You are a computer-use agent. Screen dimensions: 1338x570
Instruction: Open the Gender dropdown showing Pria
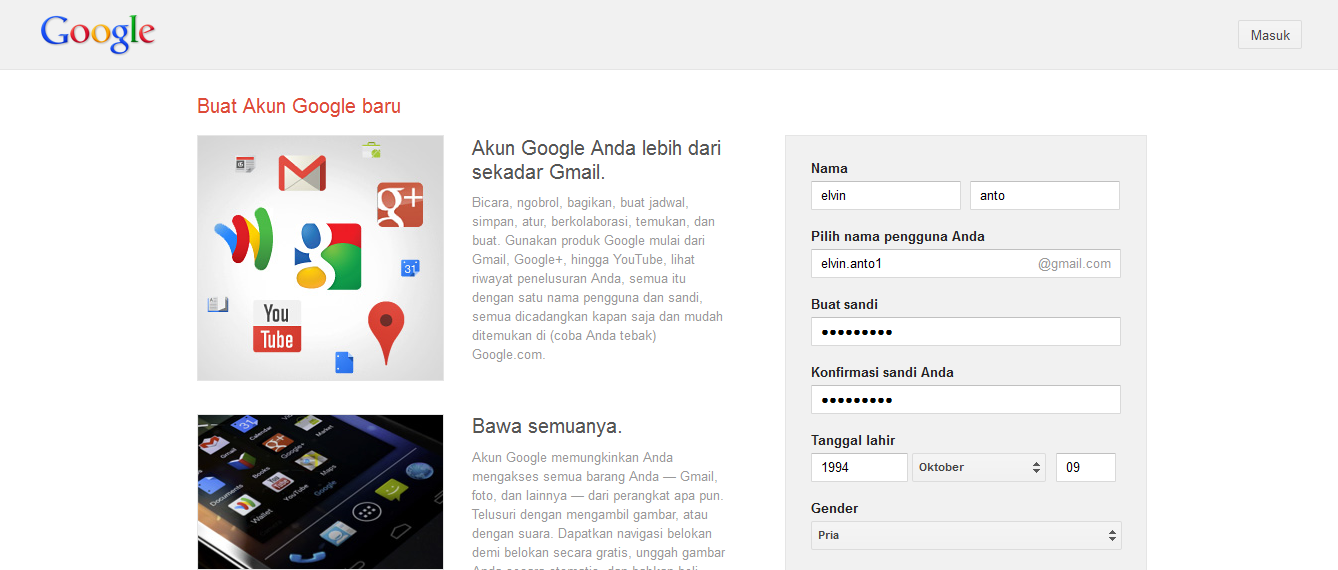(x=966, y=535)
